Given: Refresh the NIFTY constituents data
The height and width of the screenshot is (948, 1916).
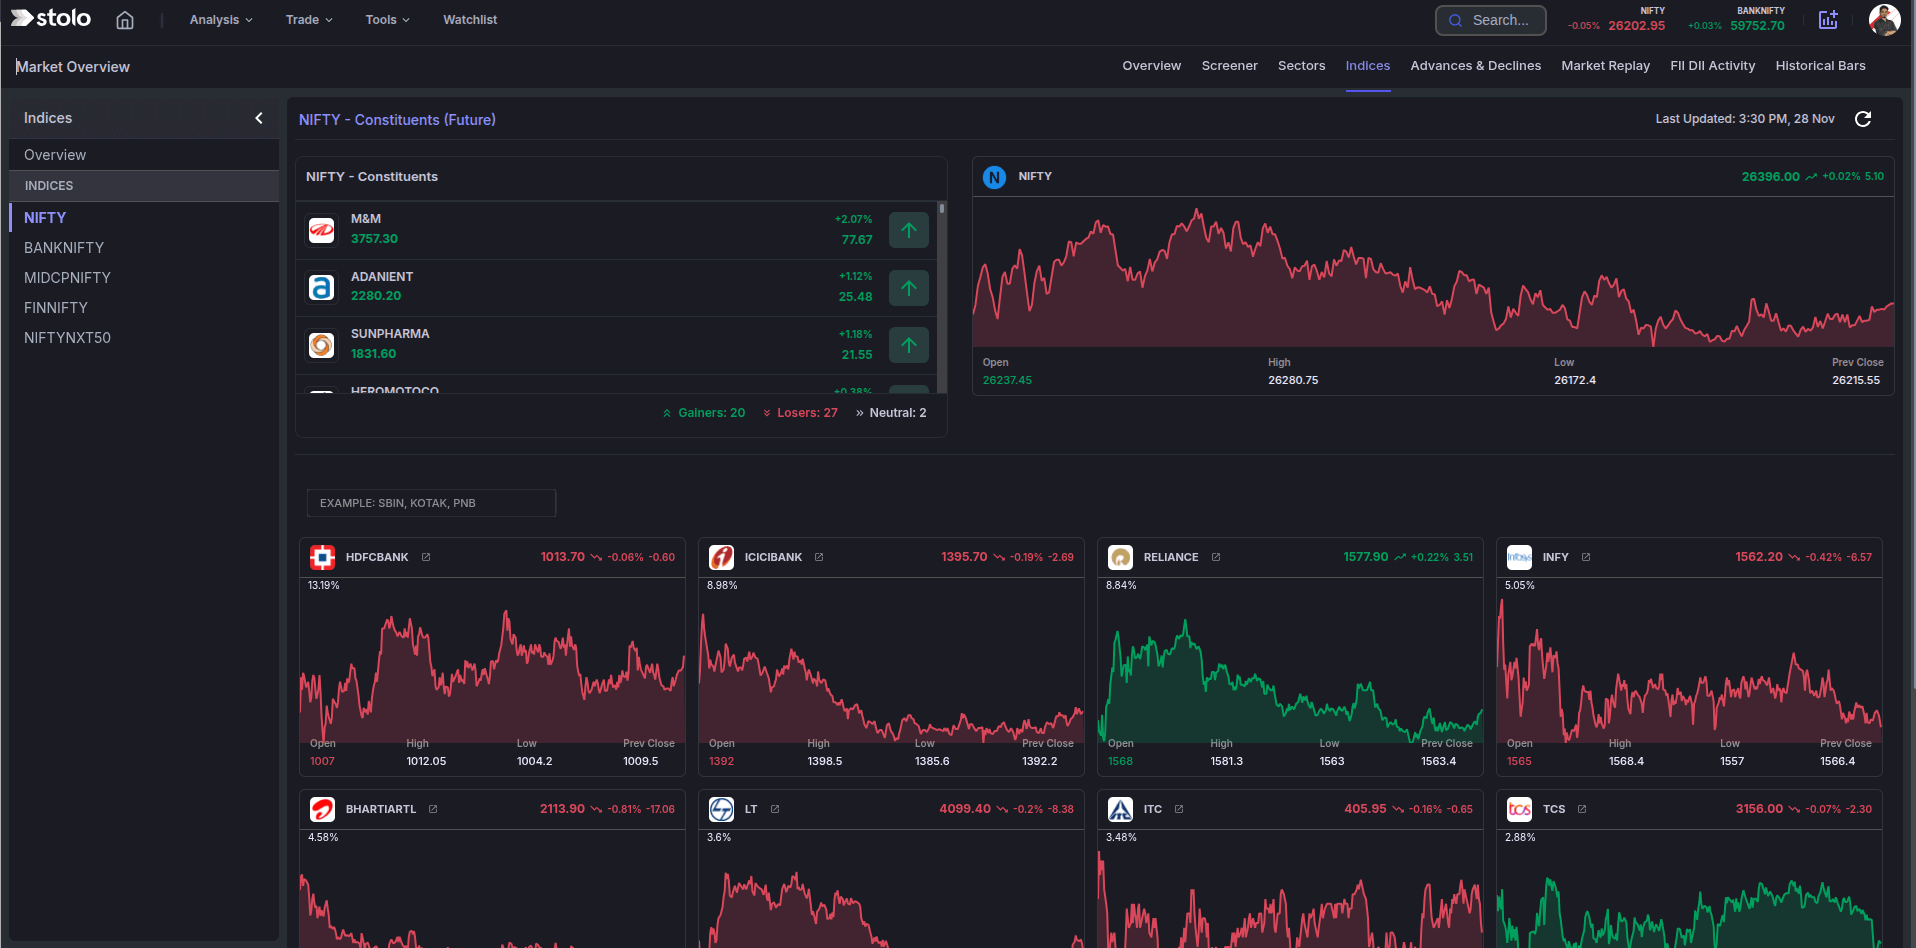Looking at the screenshot, I should pos(1863,119).
